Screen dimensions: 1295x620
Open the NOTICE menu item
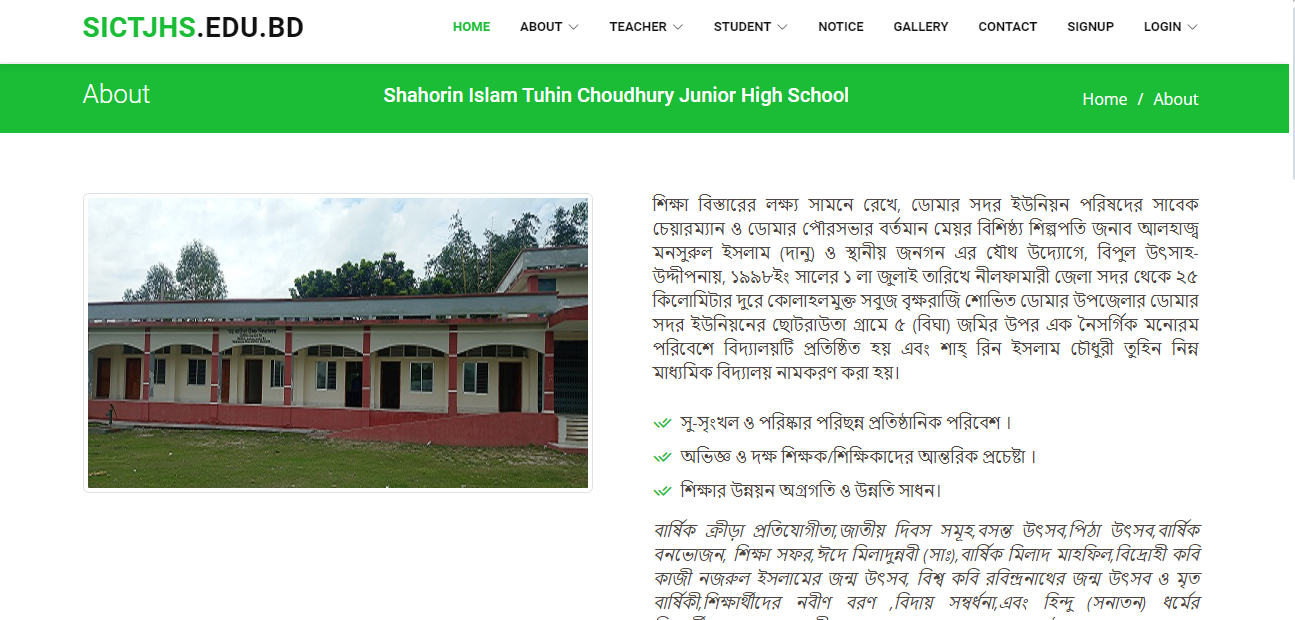[x=841, y=27]
